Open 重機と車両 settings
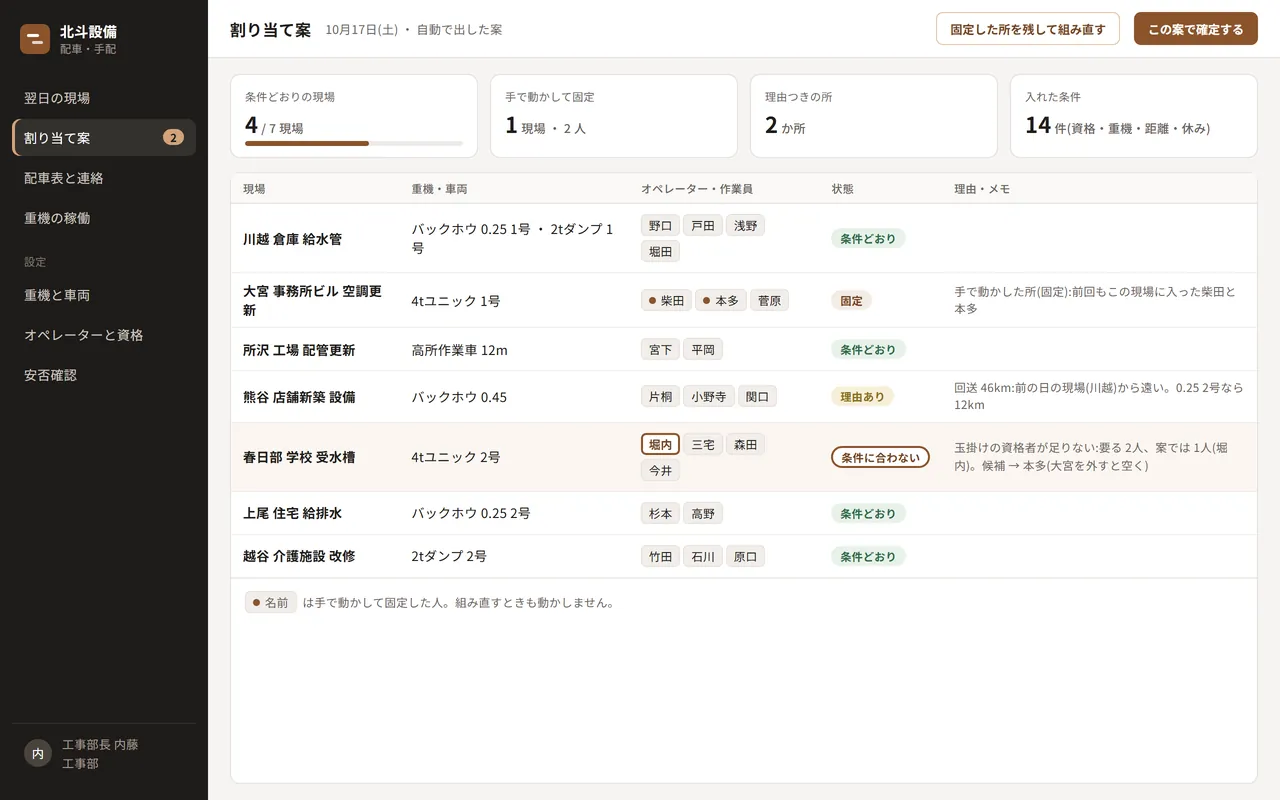The width and height of the screenshot is (1280, 800). tap(104, 296)
